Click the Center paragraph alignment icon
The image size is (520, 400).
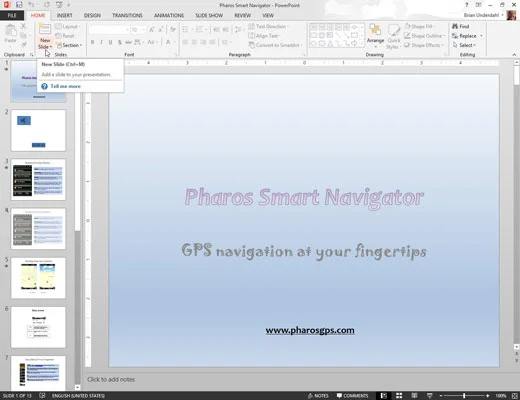click(x=194, y=42)
